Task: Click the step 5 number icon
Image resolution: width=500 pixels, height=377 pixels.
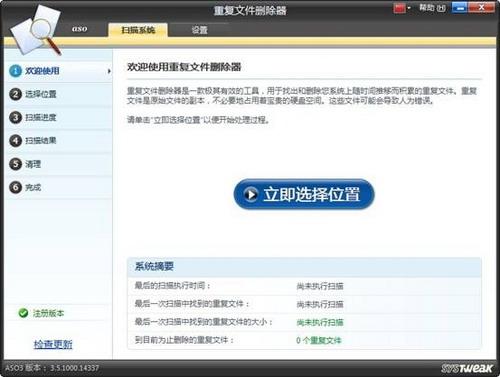Action: click(x=15, y=164)
